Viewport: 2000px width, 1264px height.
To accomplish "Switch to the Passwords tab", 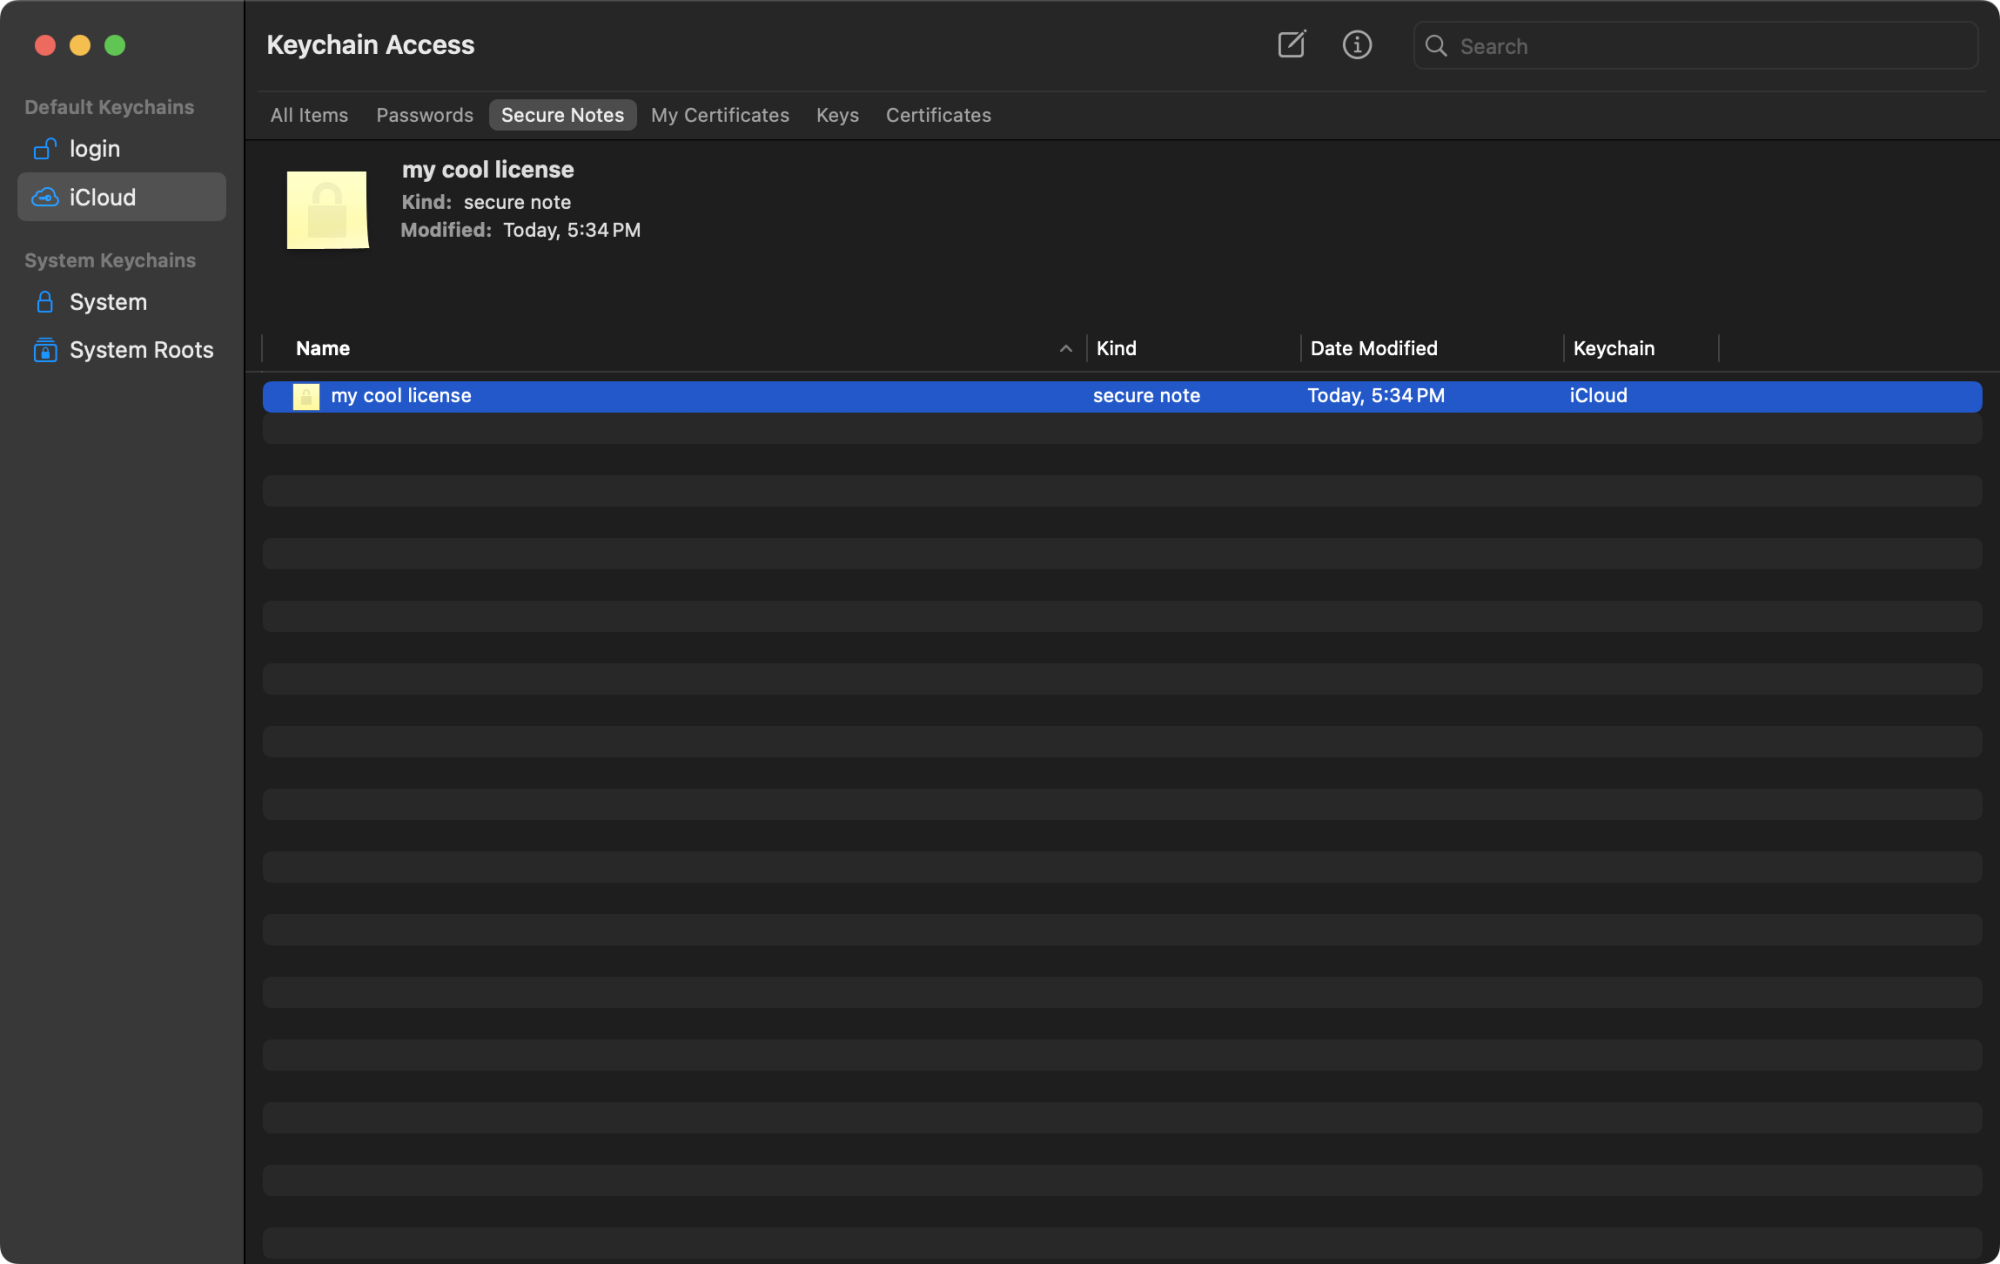I will point(425,115).
